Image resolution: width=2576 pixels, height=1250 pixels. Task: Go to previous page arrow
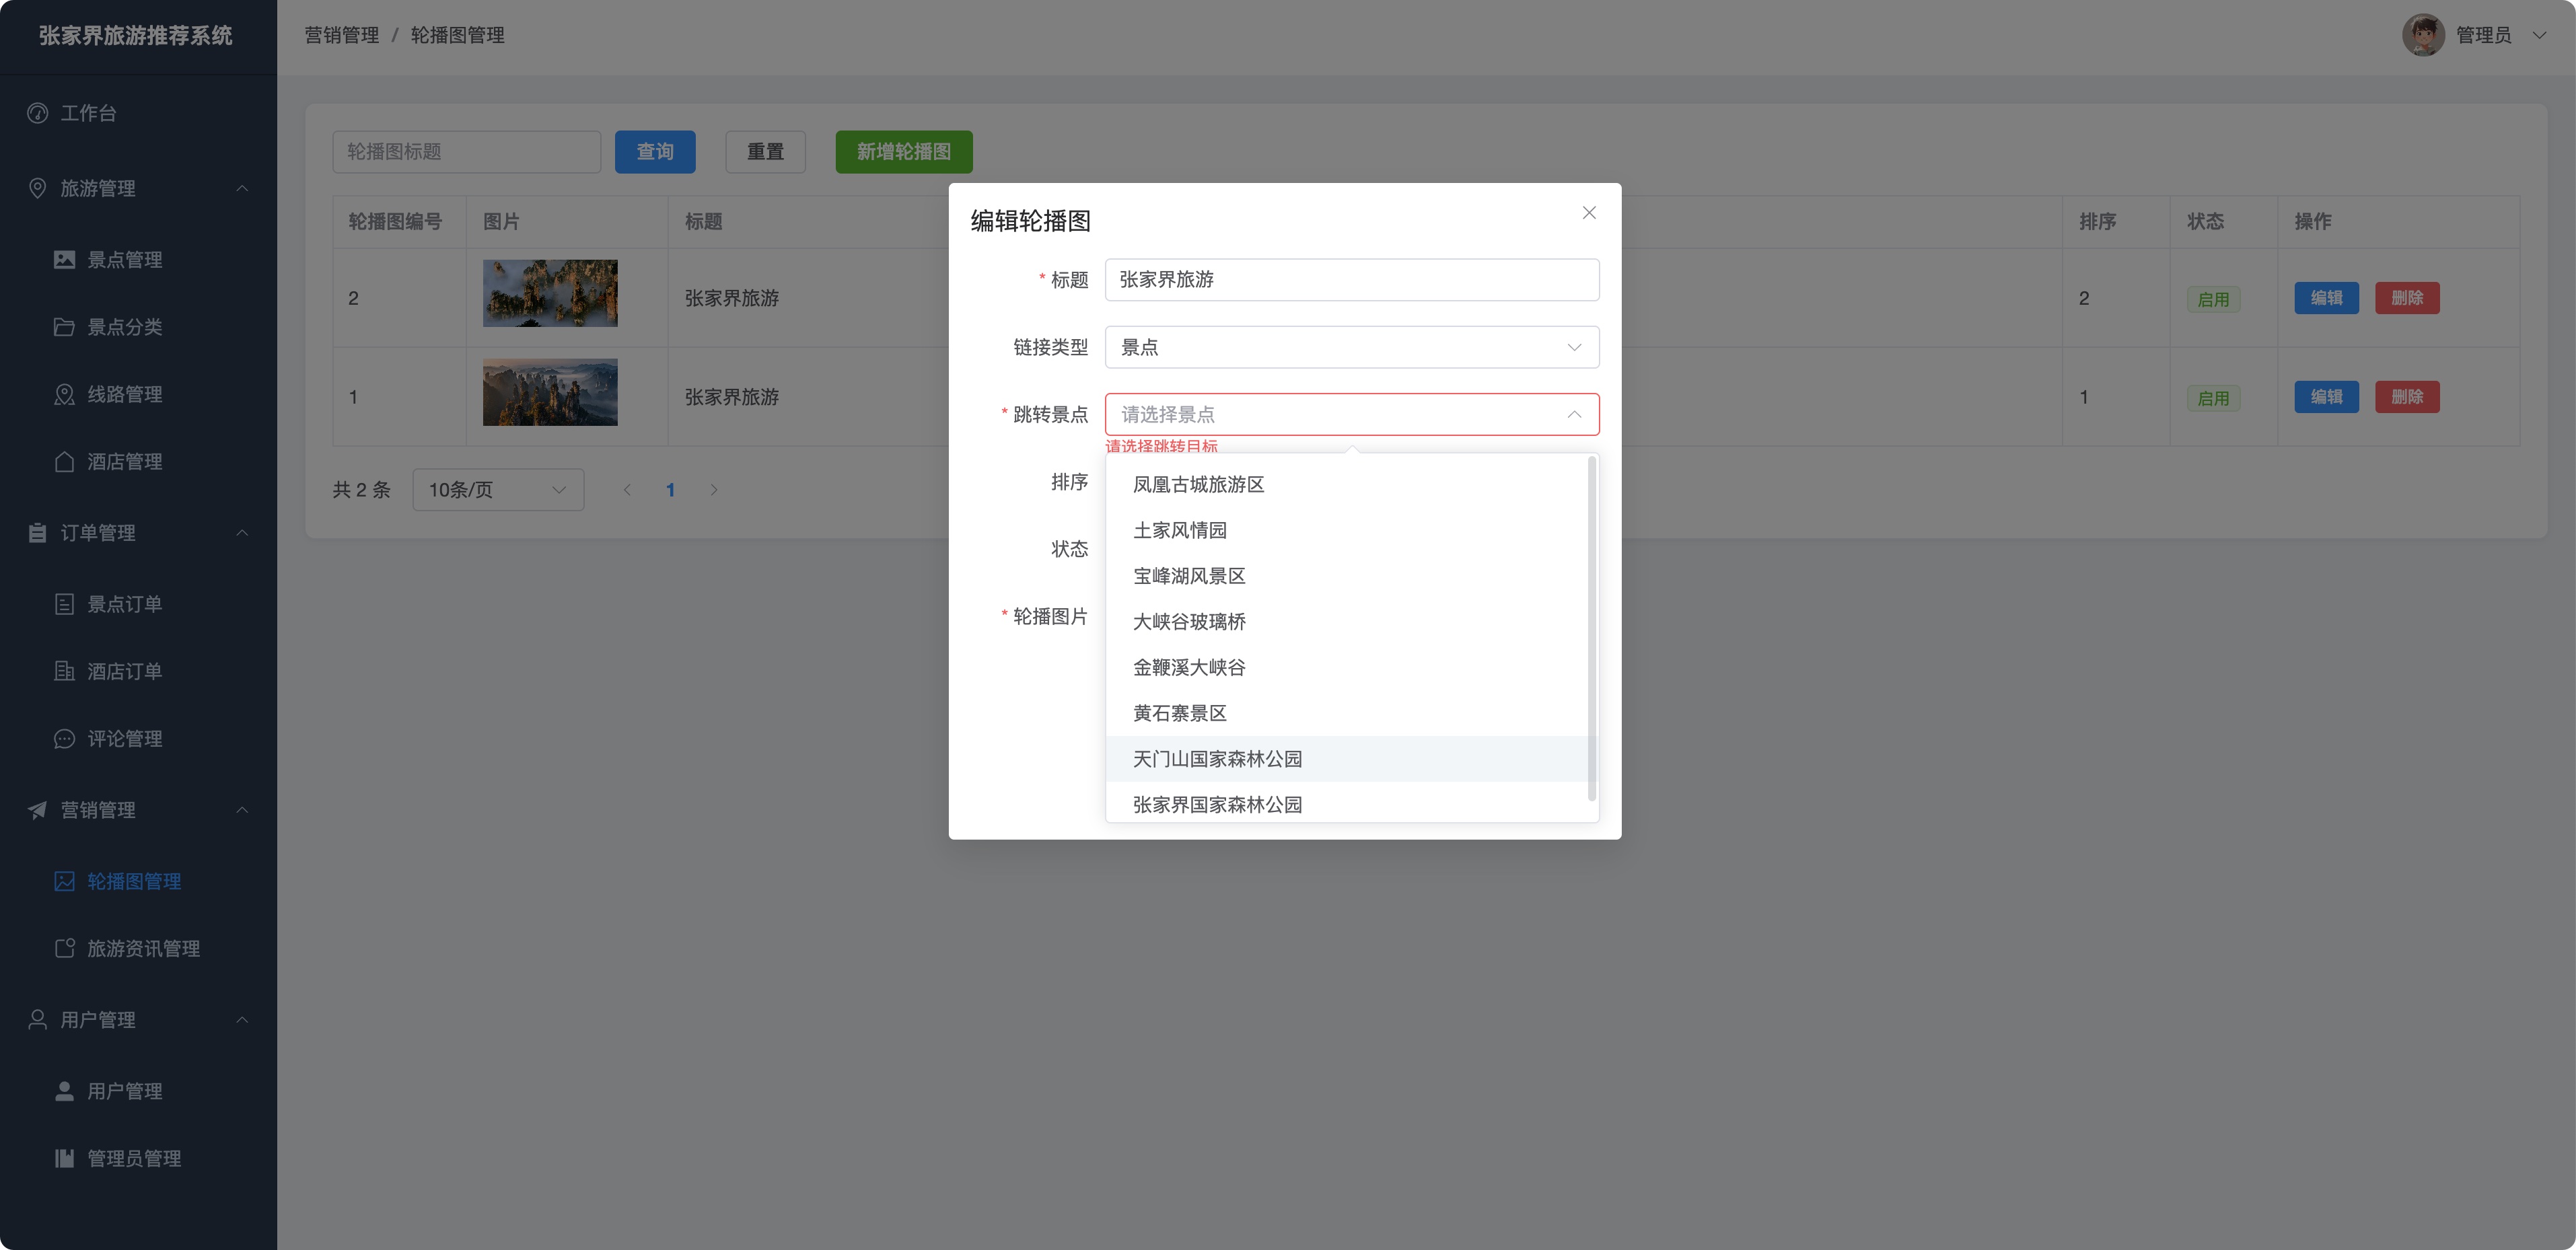[627, 490]
